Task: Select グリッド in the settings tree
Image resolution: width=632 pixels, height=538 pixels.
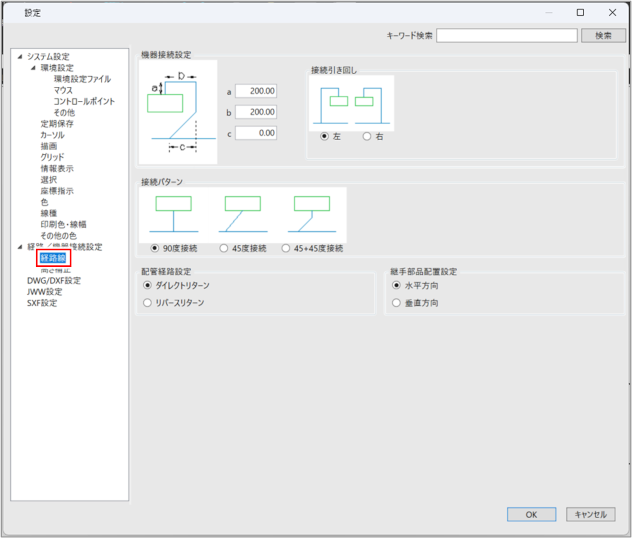Action: click(x=52, y=157)
